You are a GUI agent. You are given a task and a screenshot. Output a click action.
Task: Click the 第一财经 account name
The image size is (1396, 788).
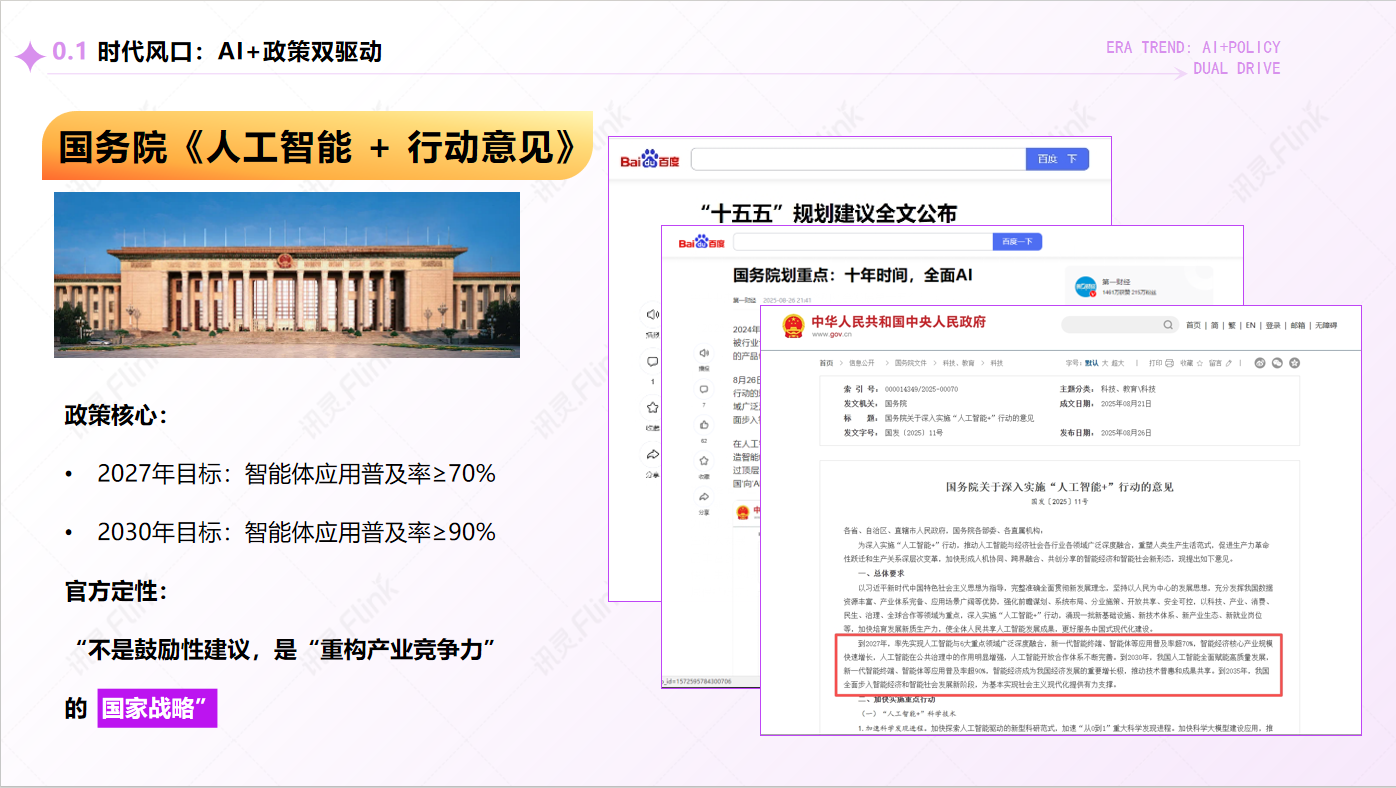(1114, 282)
